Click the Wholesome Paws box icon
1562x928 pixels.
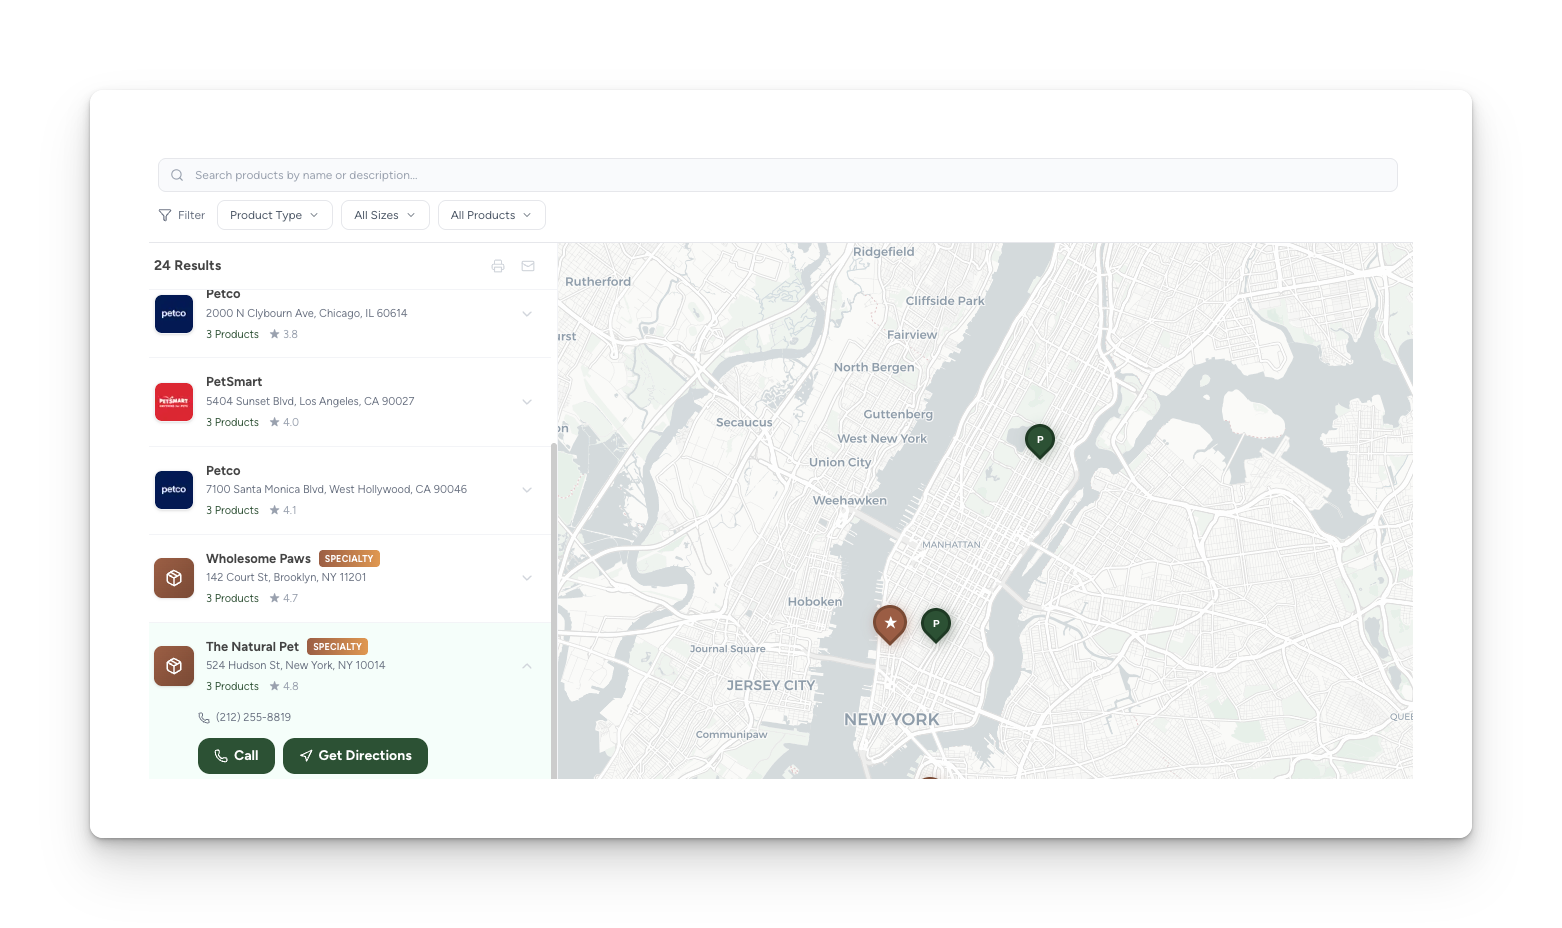(174, 578)
